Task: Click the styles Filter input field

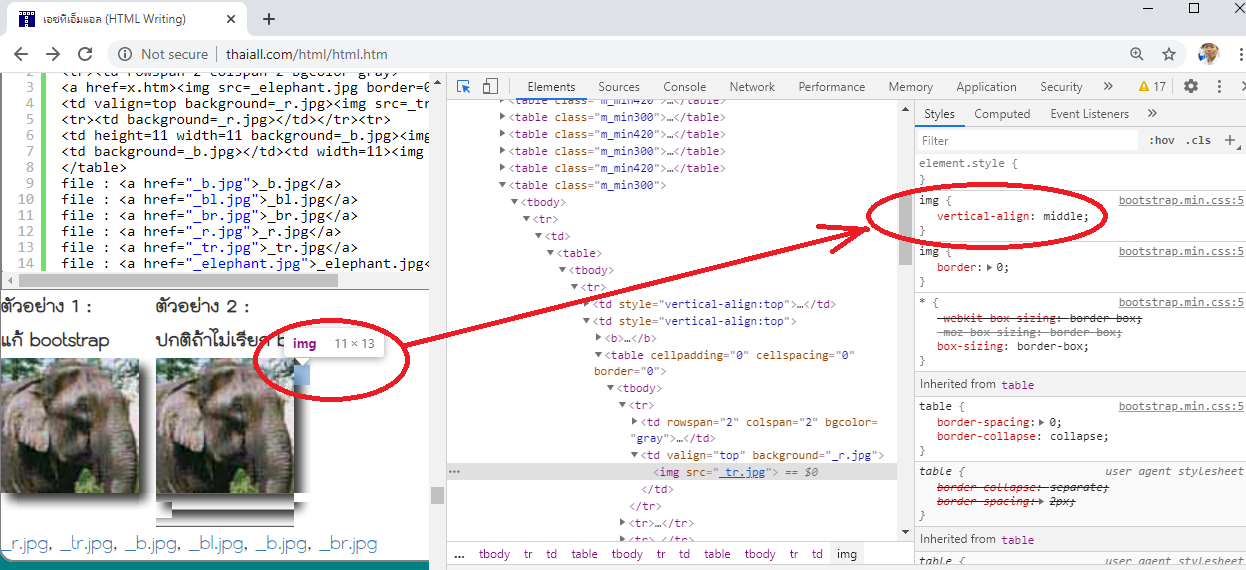Action: tap(1025, 141)
